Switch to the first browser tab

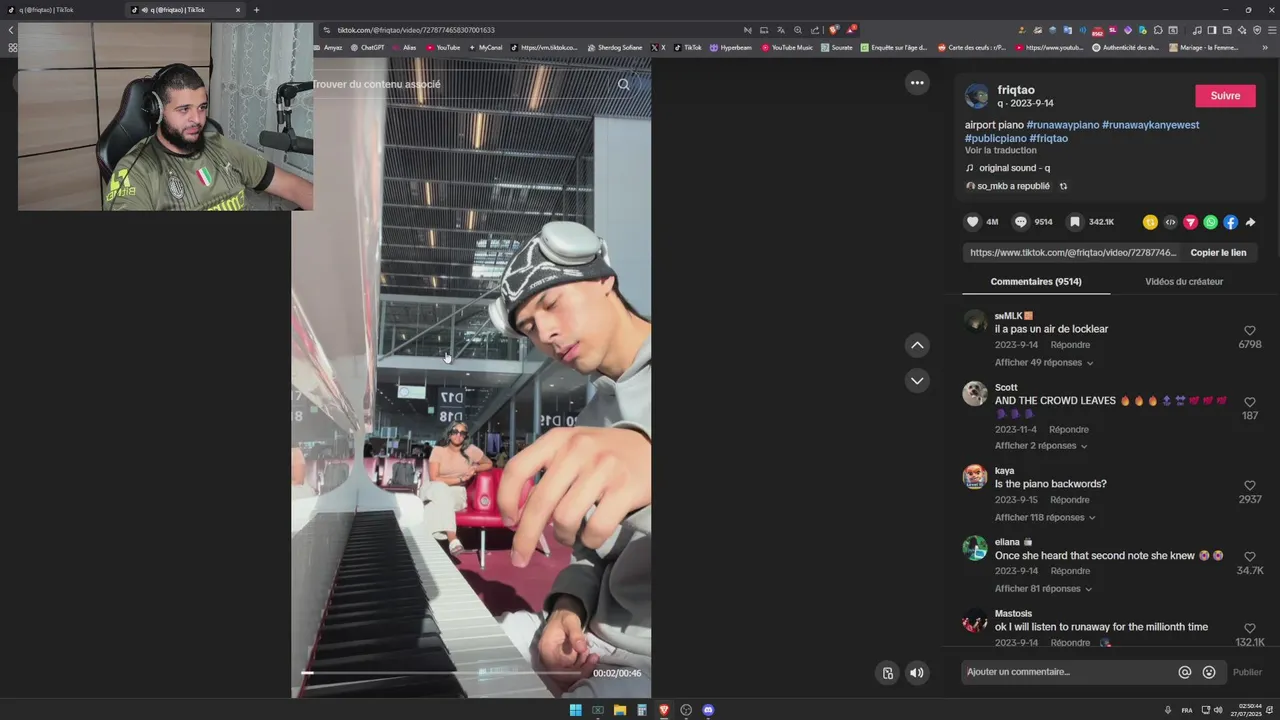pos(62,10)
